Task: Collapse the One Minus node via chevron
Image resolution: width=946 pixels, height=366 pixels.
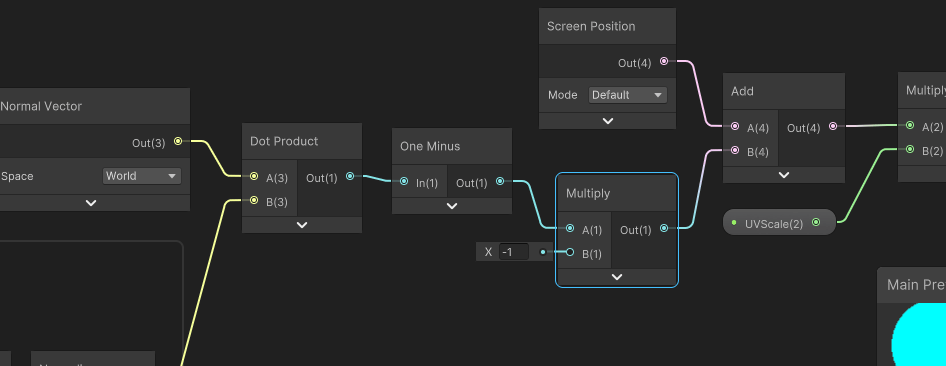Action: pyautogui.click(x=452, y=206)
